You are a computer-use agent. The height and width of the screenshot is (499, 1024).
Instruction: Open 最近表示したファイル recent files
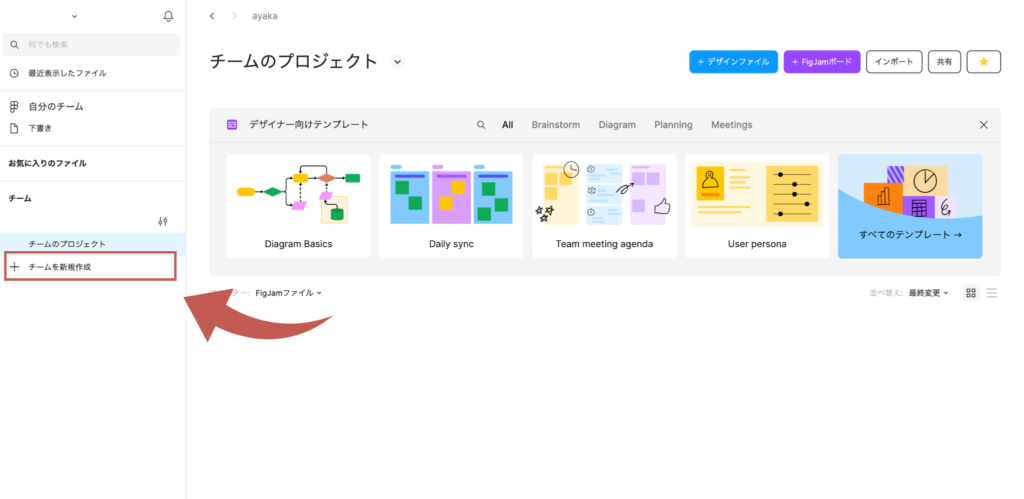pos(66,73)
